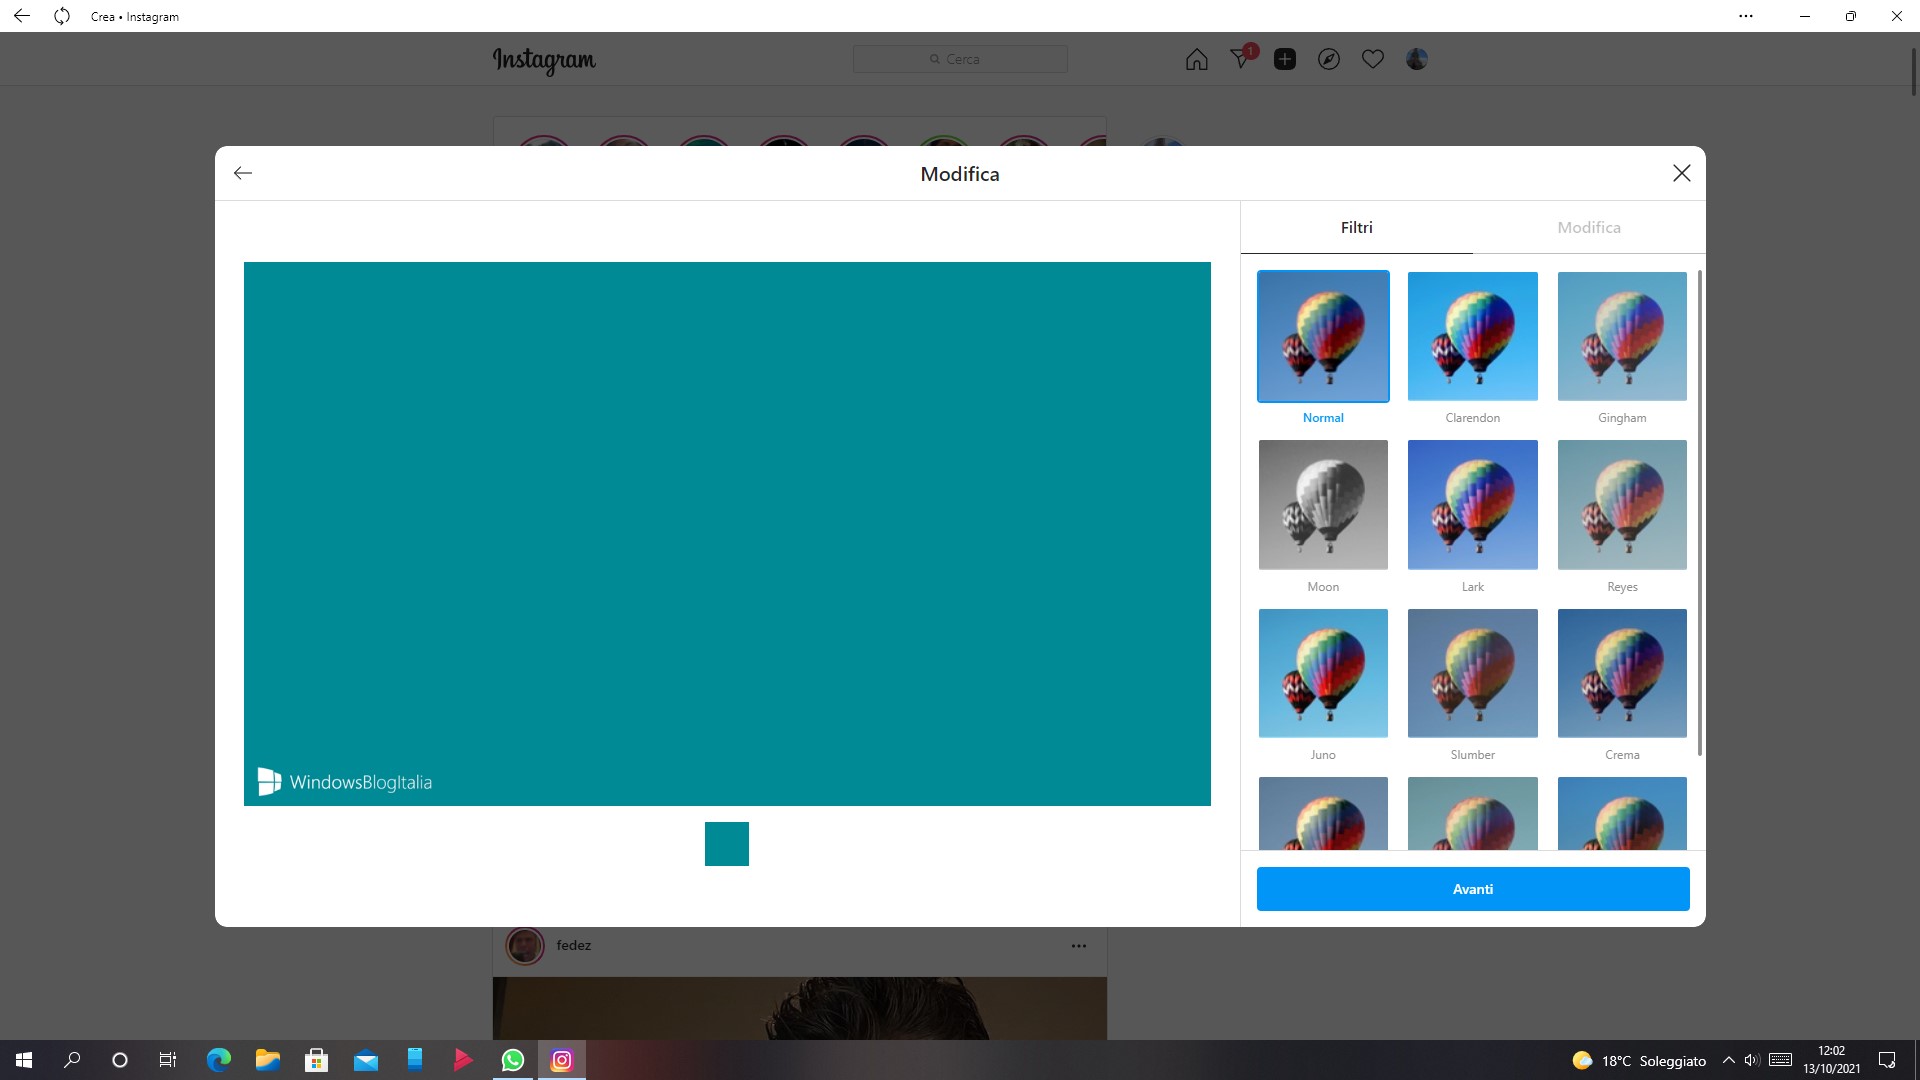Click the Instagram logo

[x=544, y=60]
